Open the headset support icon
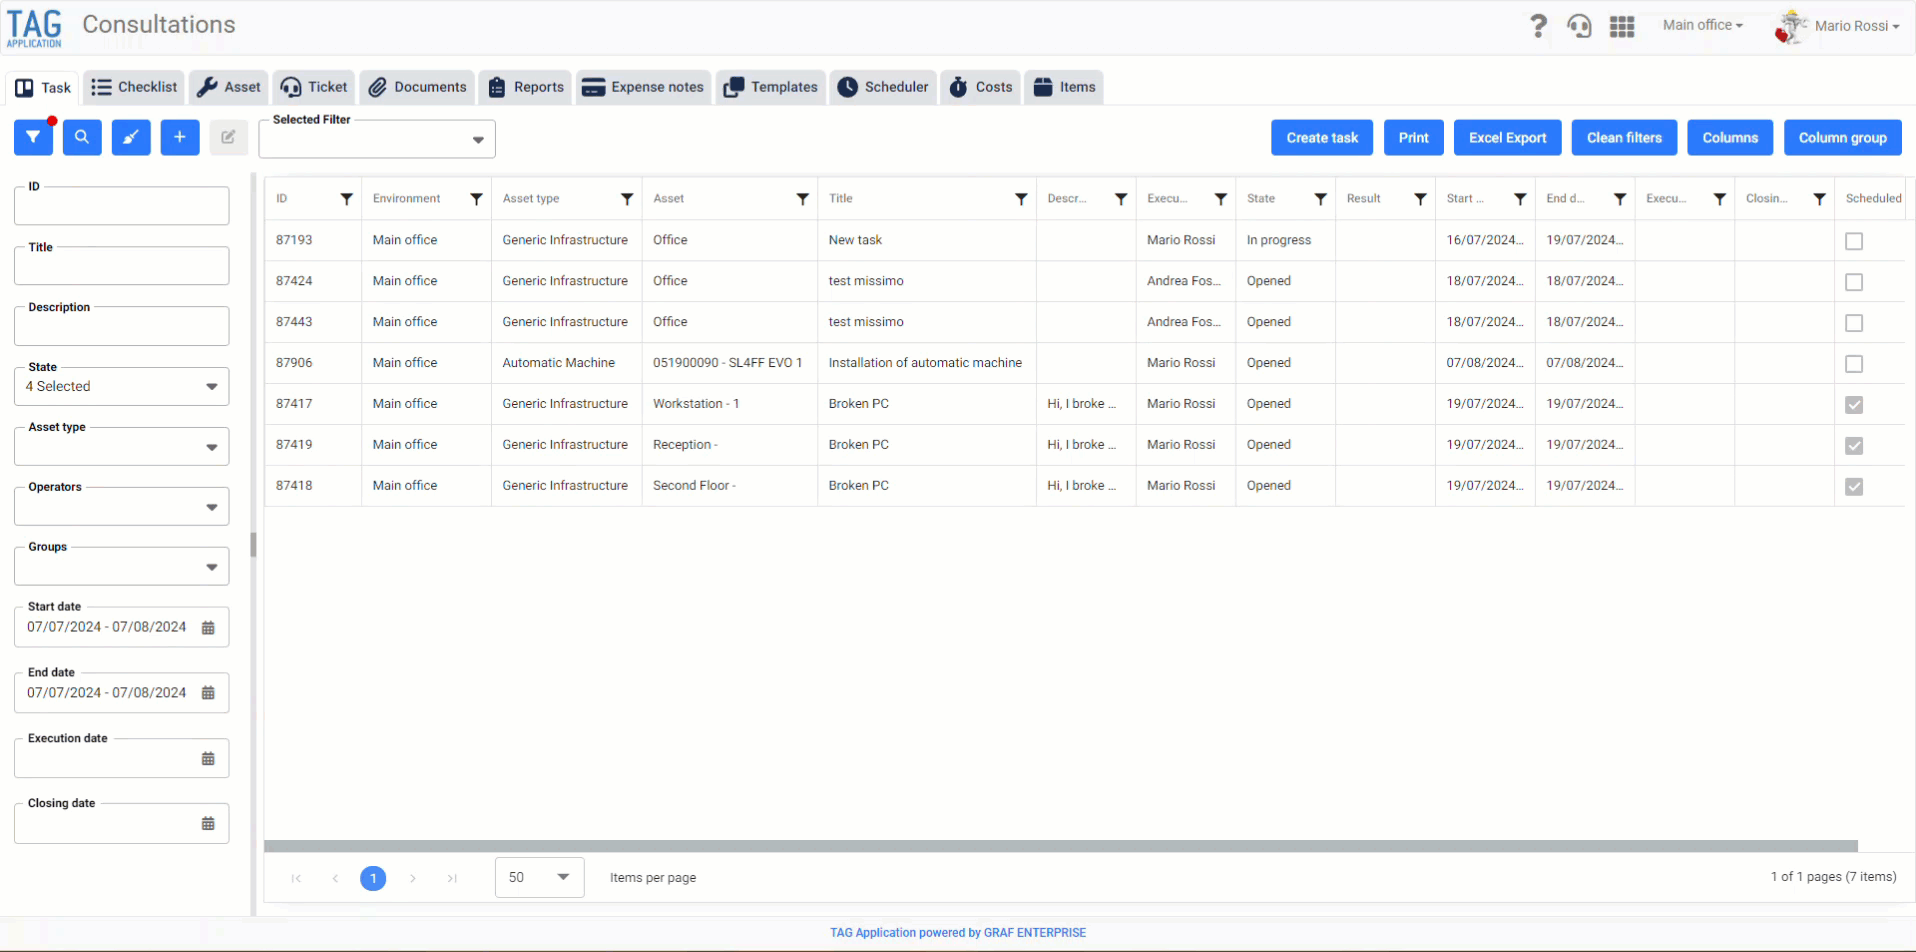Viewport: 1916px width, 952px height. click(1580, 26)
